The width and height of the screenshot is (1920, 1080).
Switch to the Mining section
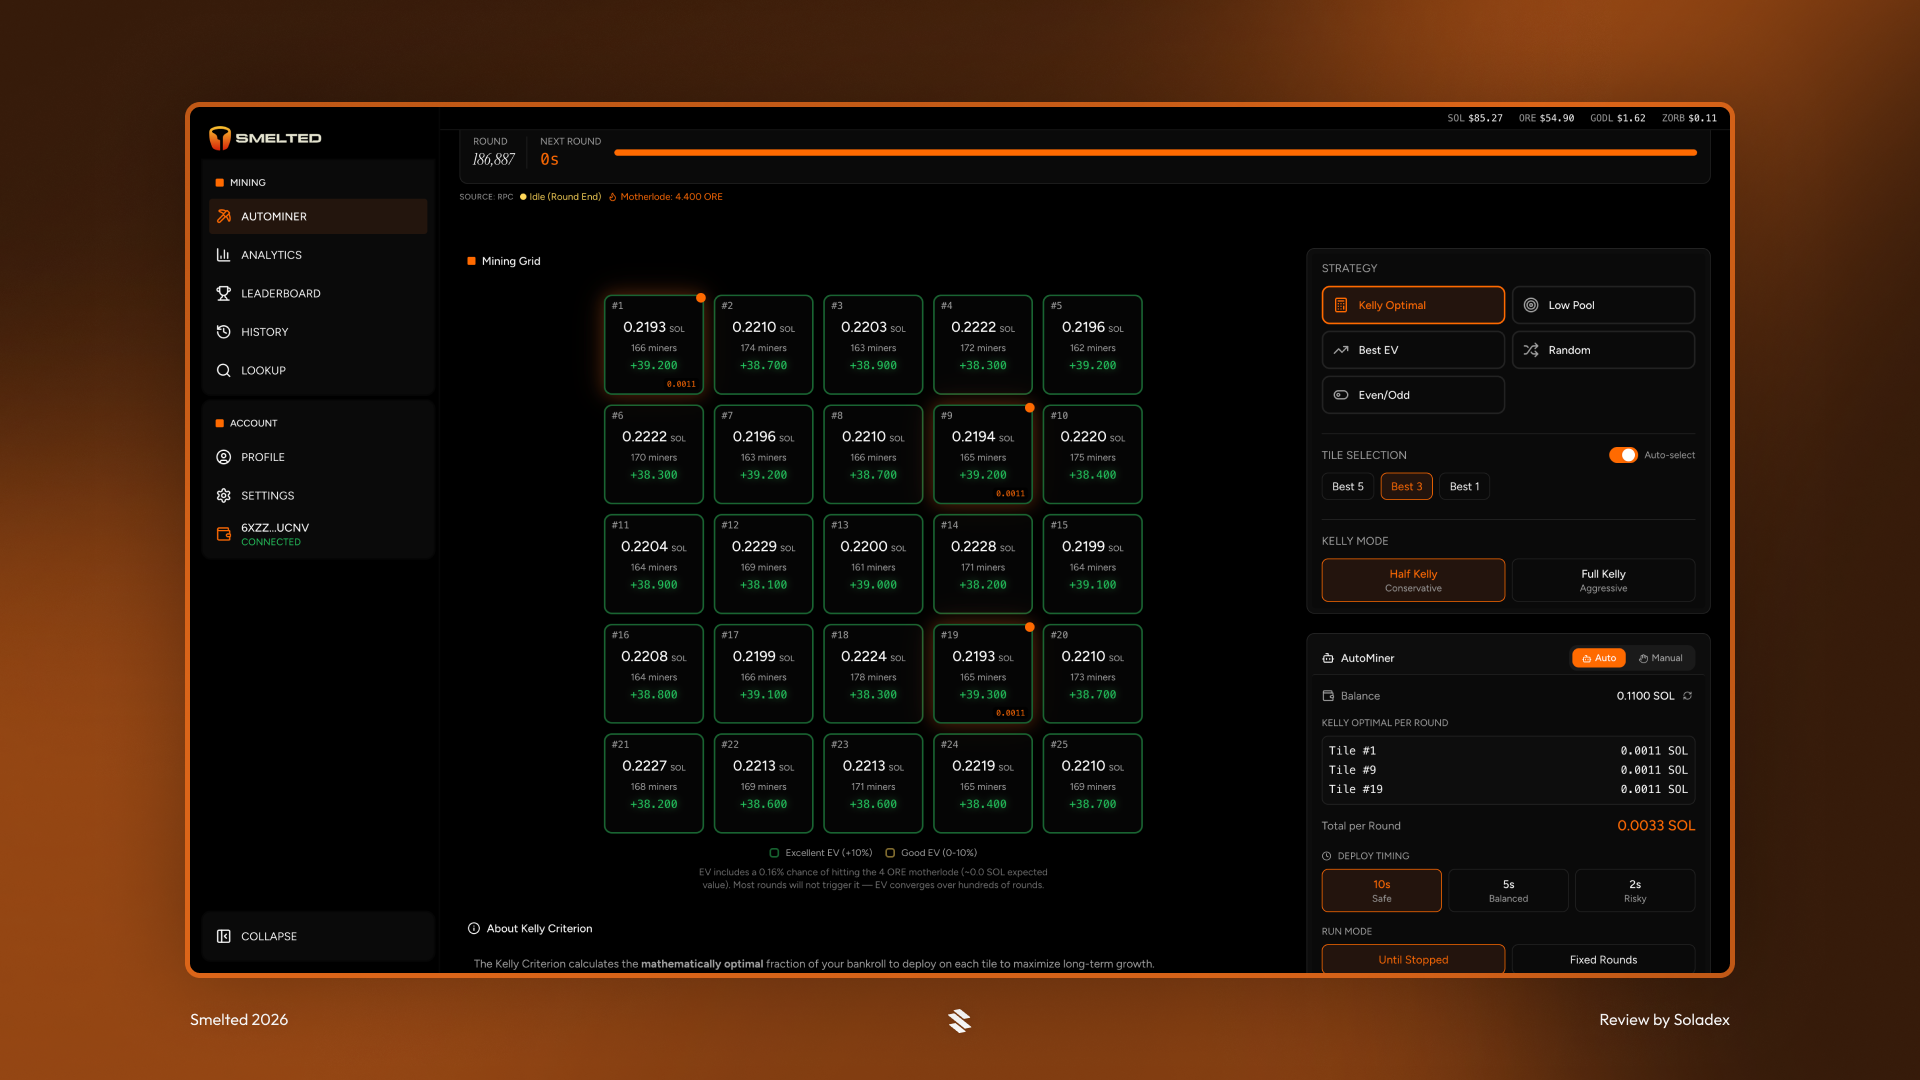click(247, 182)
